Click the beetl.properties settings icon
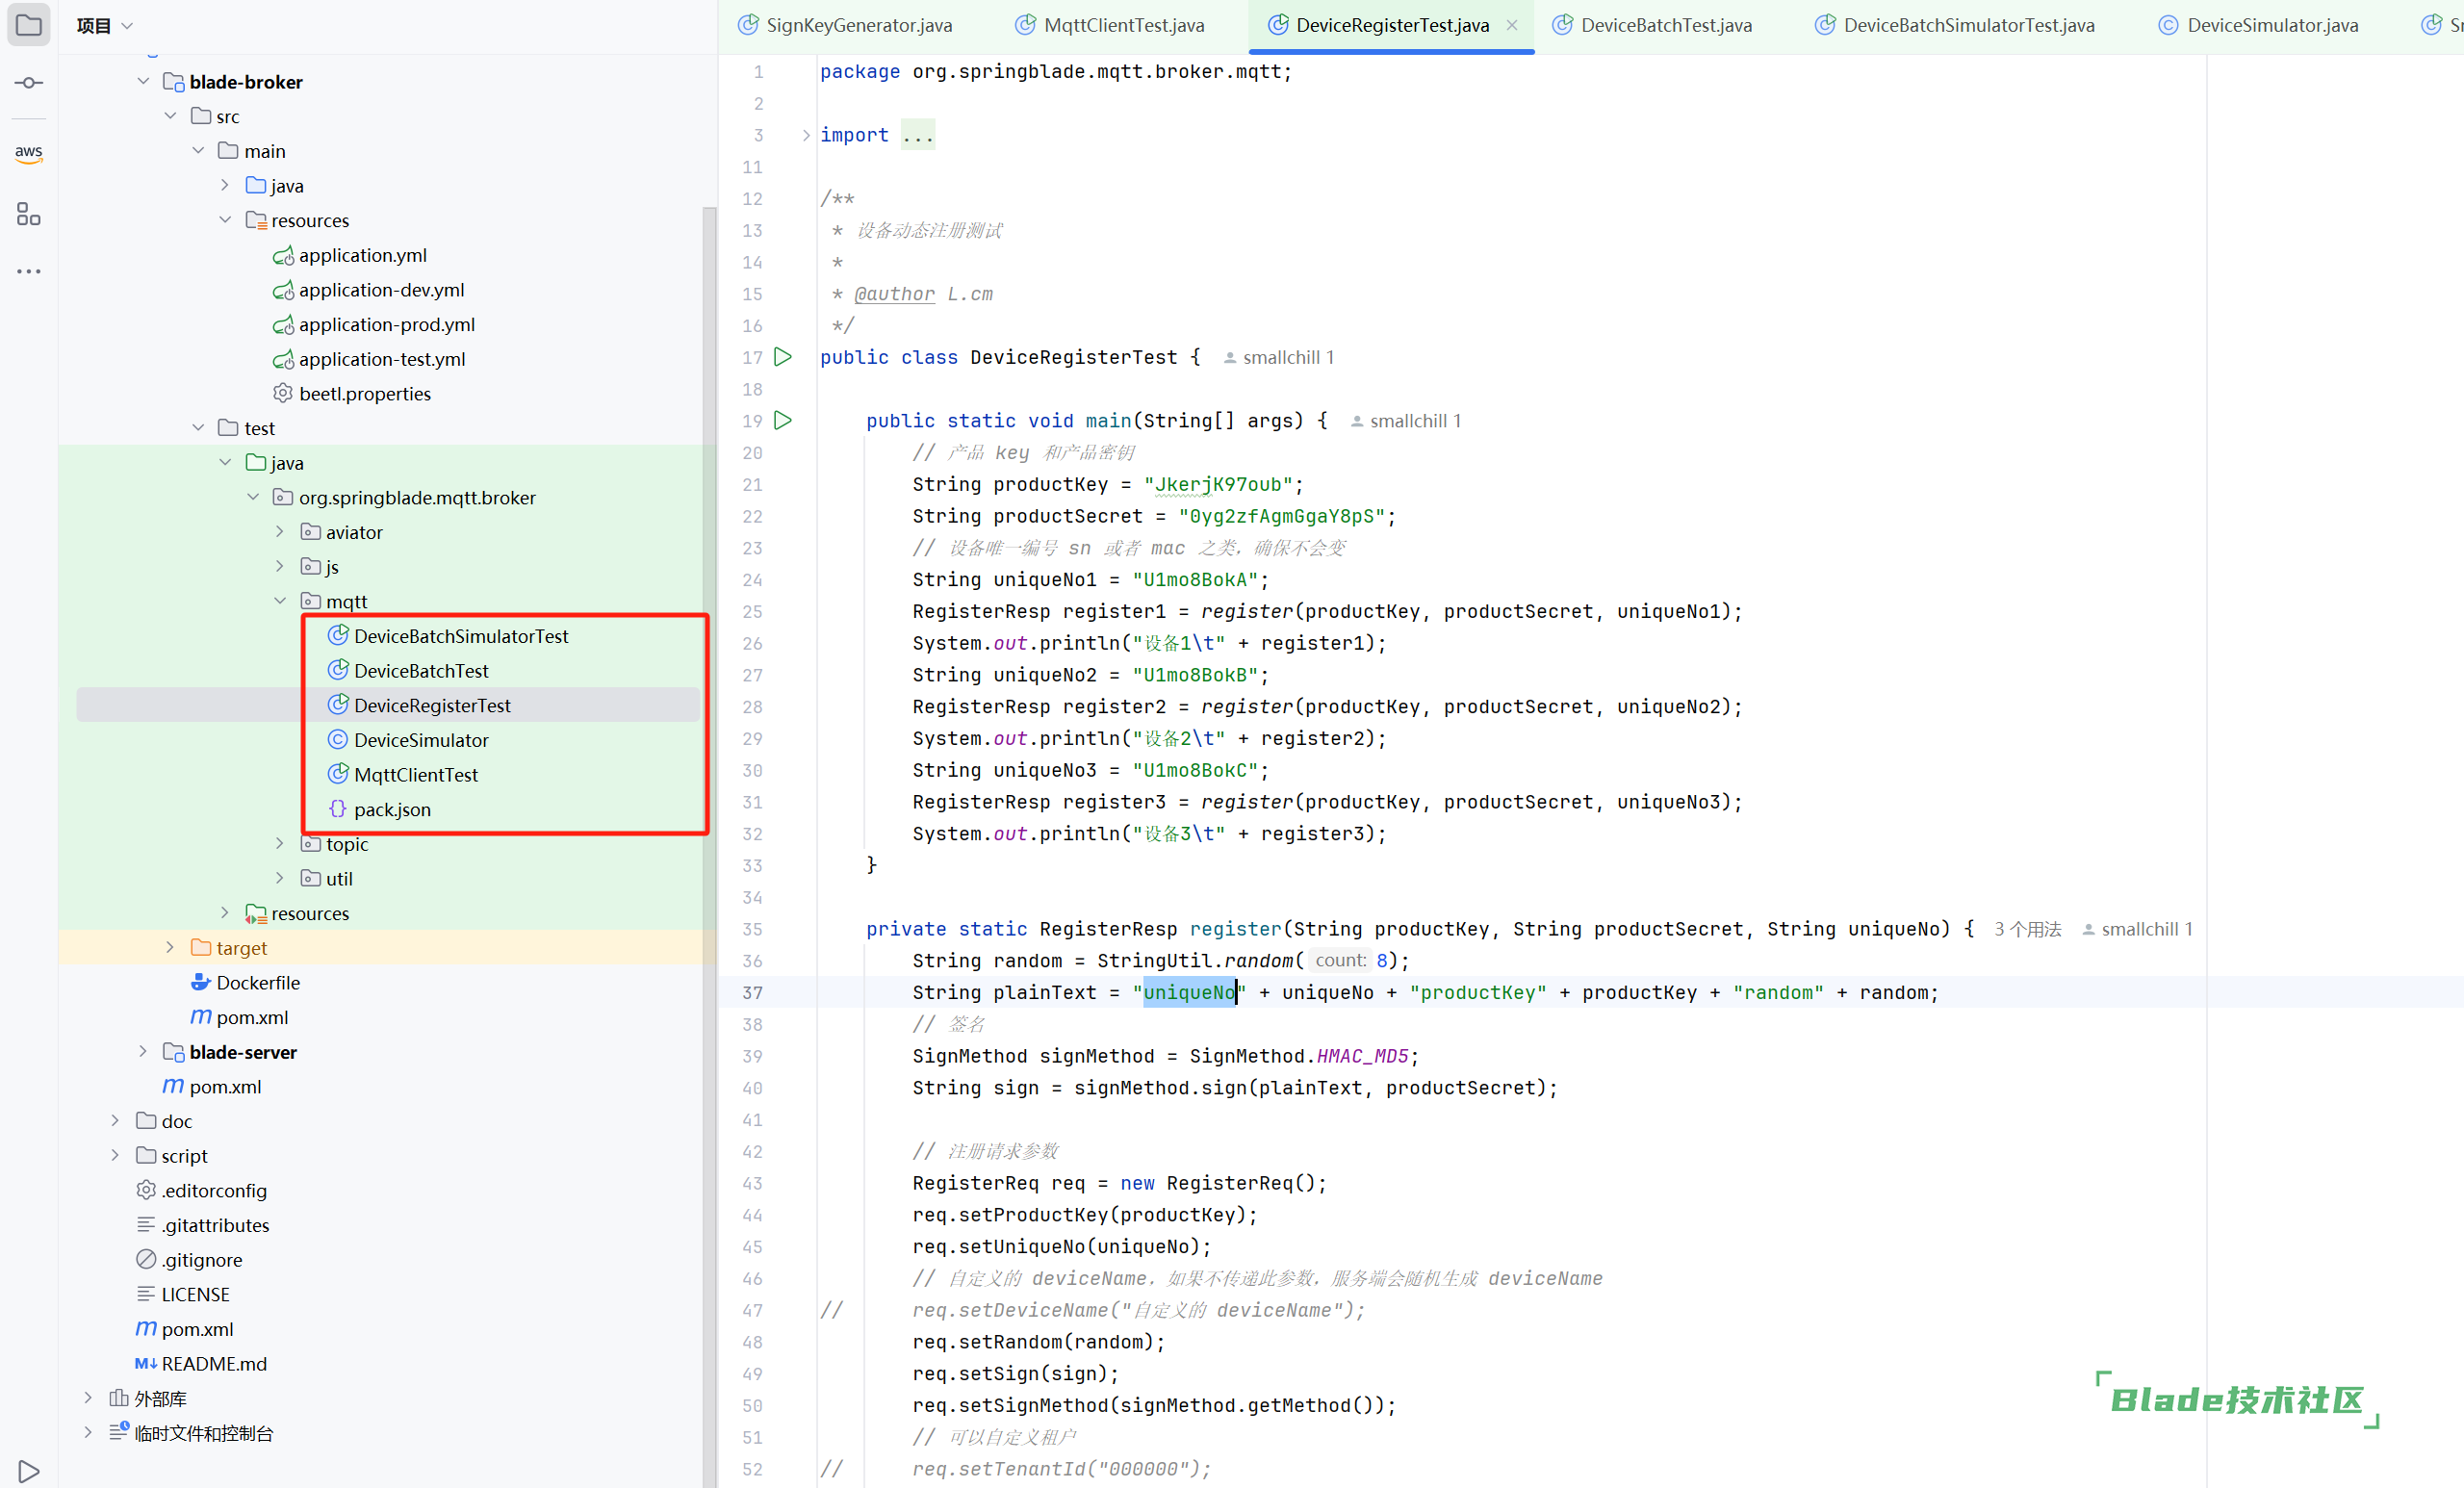This screenshot has height=1488, width=2464. (283, 393)
